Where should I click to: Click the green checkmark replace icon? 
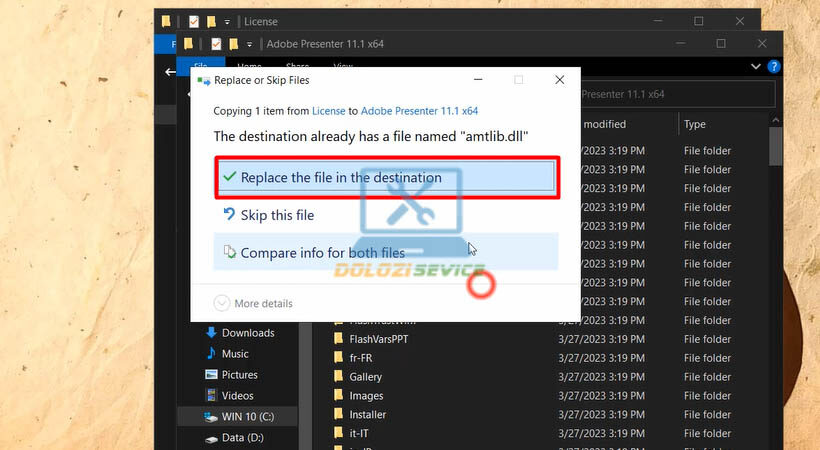[230, 177]
